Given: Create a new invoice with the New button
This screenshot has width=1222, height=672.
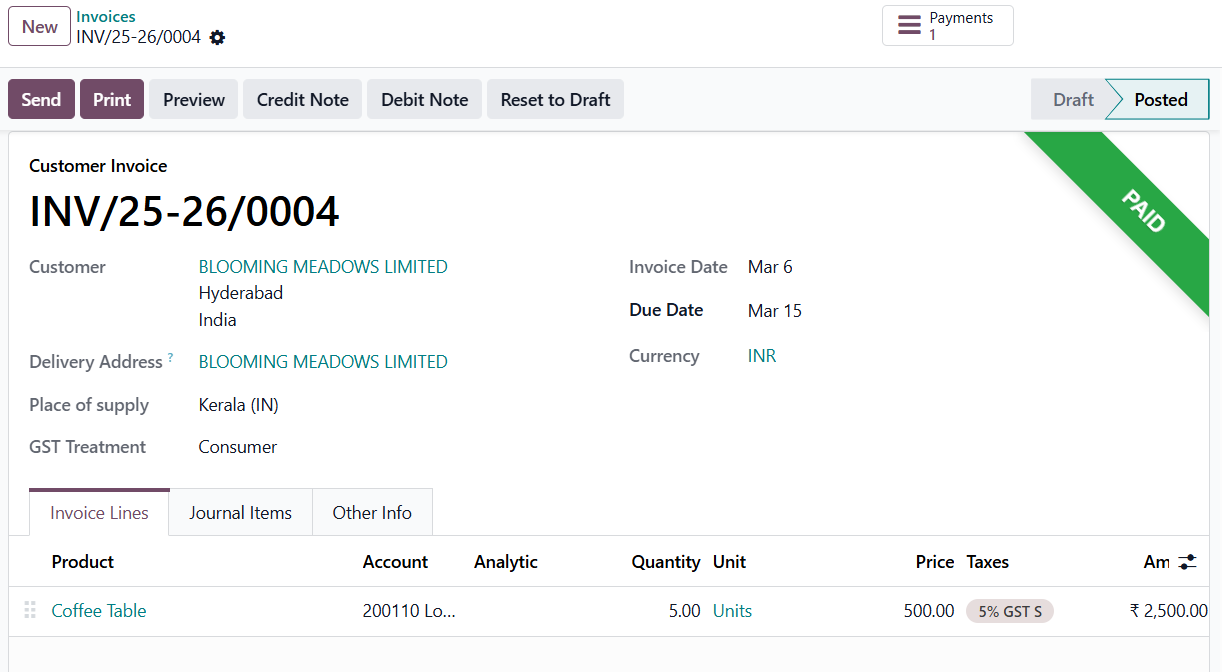Looking at the screenshot, I should (39, 26).
